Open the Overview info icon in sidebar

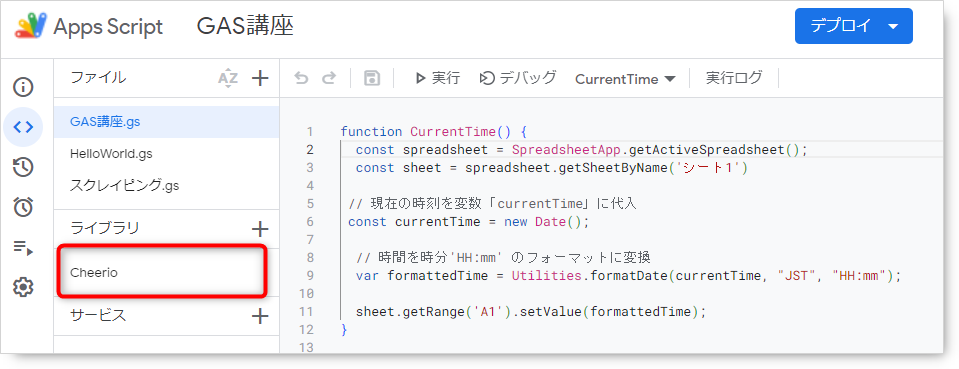(x=23, y=88)
